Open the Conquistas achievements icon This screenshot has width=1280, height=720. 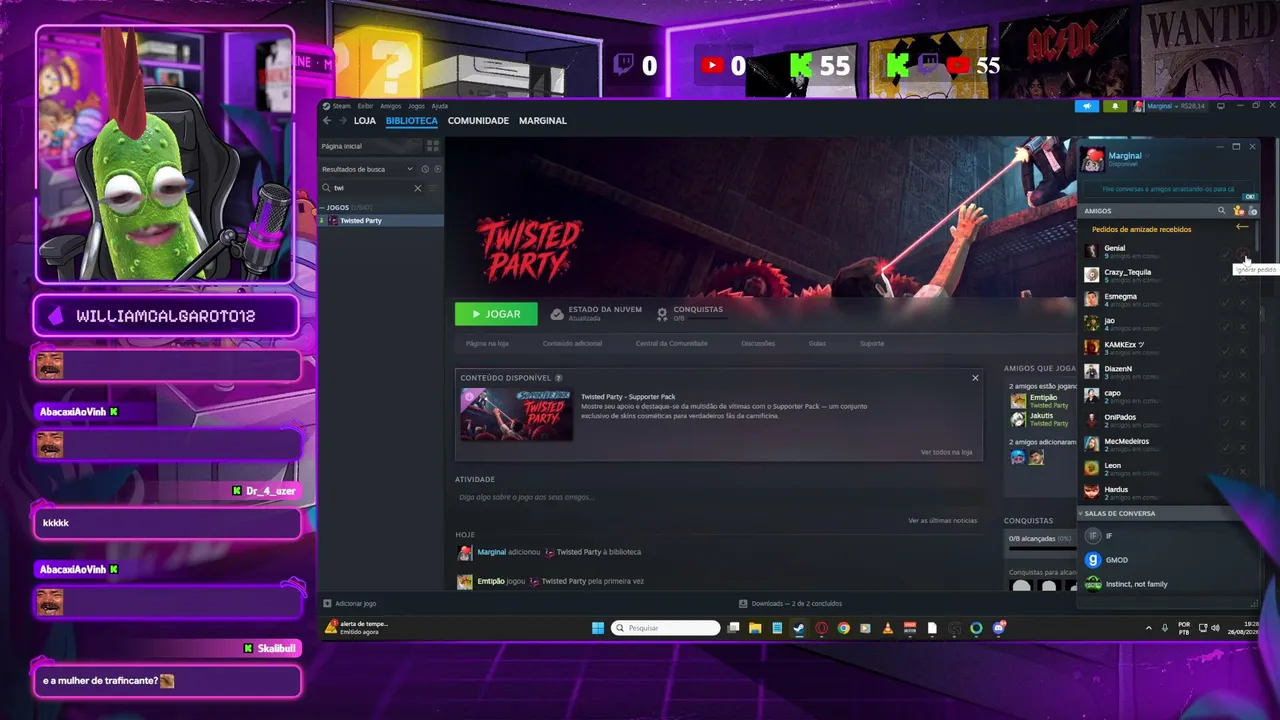click(662, 313)
